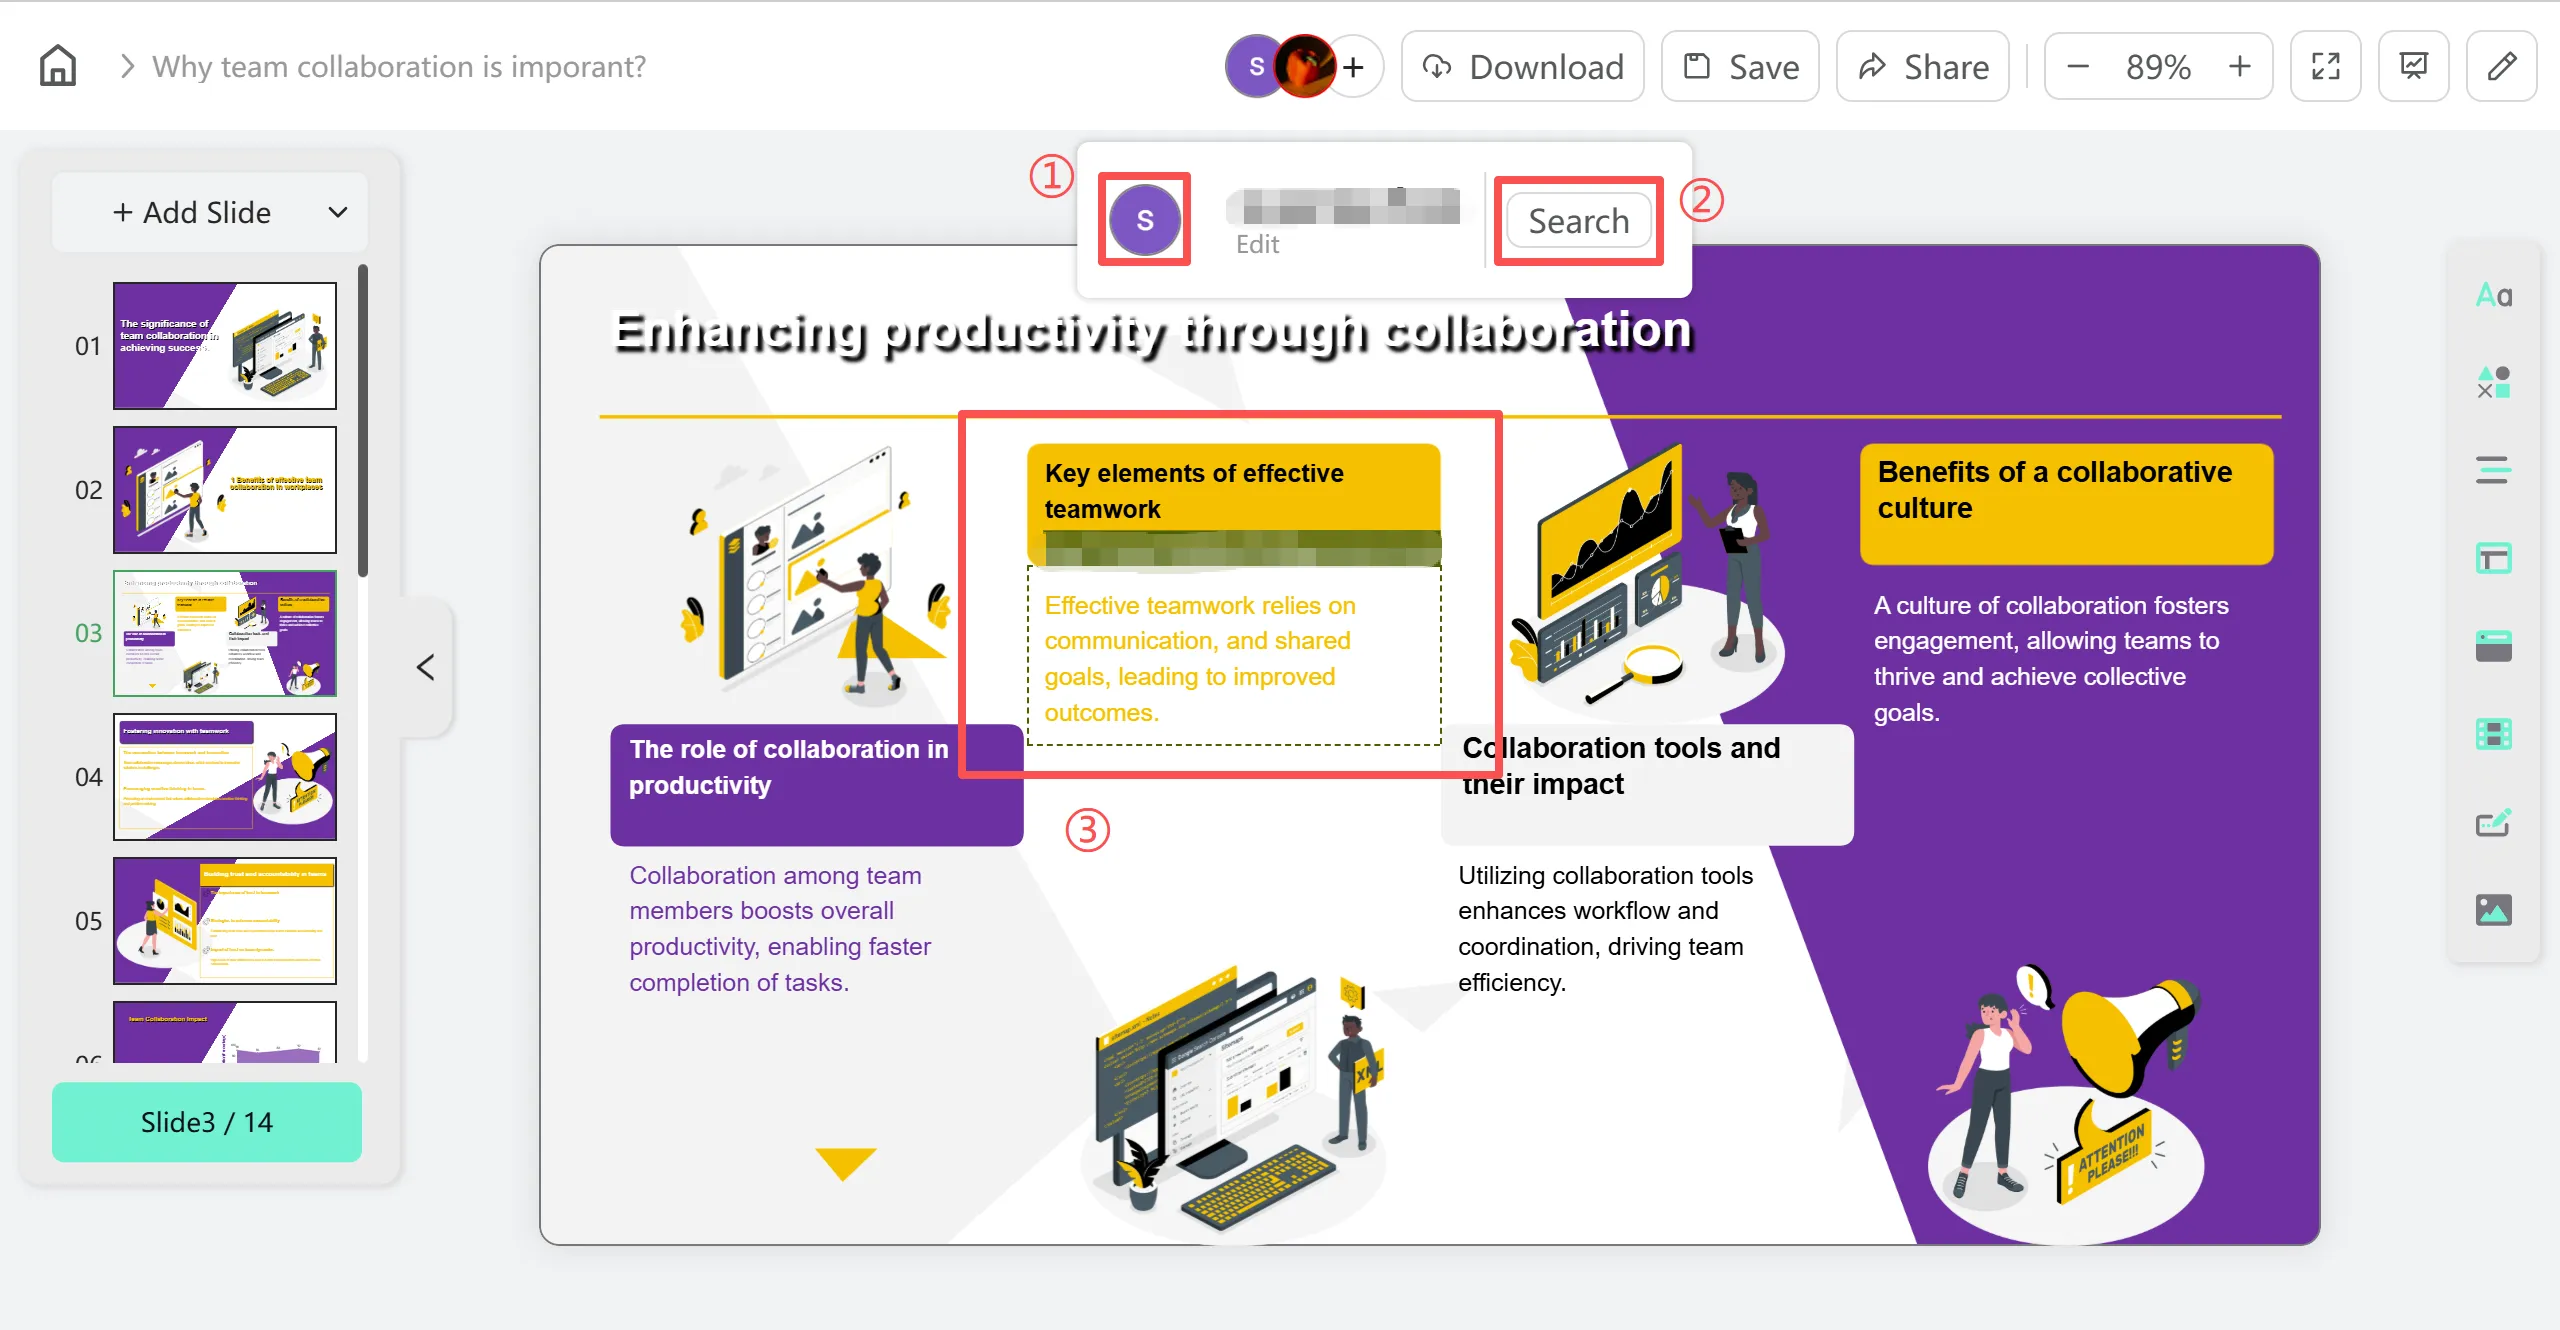Collapse the slide panel with chevron

coord(426,667)
